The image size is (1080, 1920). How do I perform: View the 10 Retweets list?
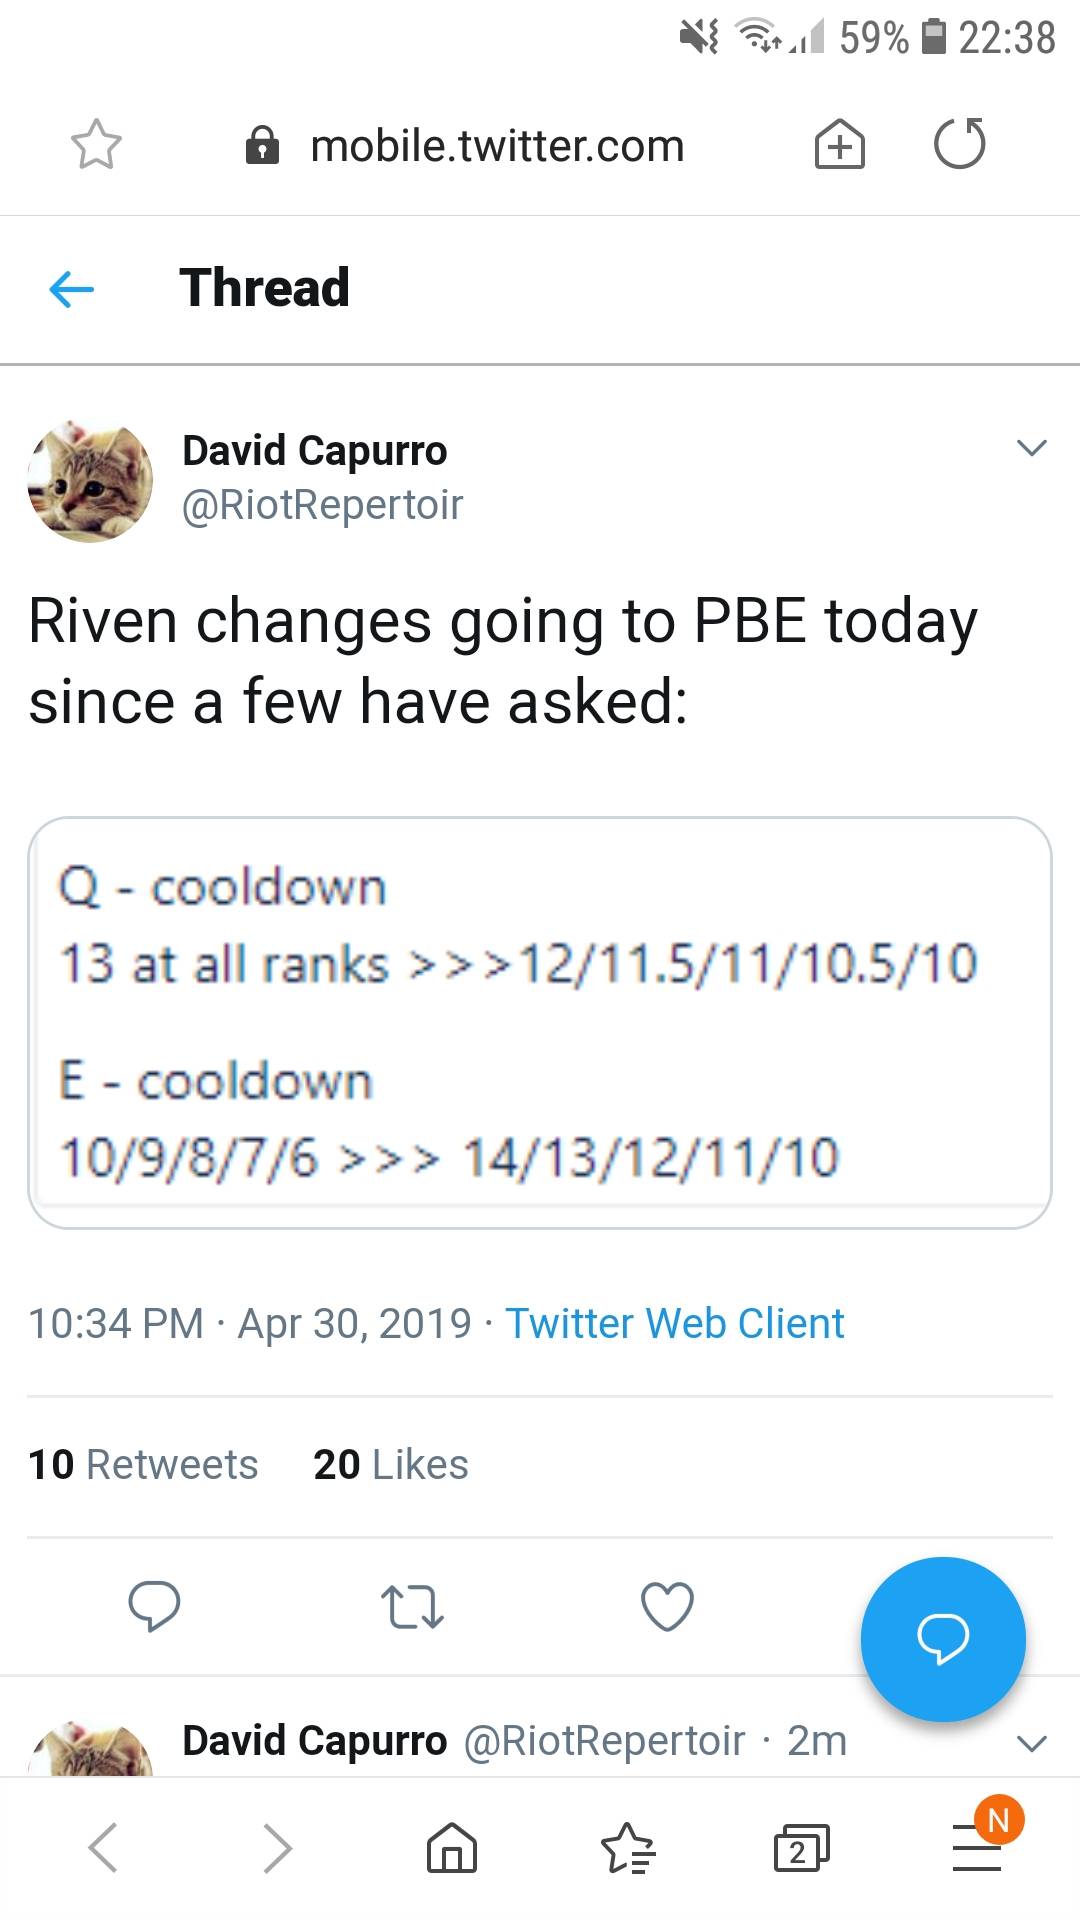coord(143,1464)
